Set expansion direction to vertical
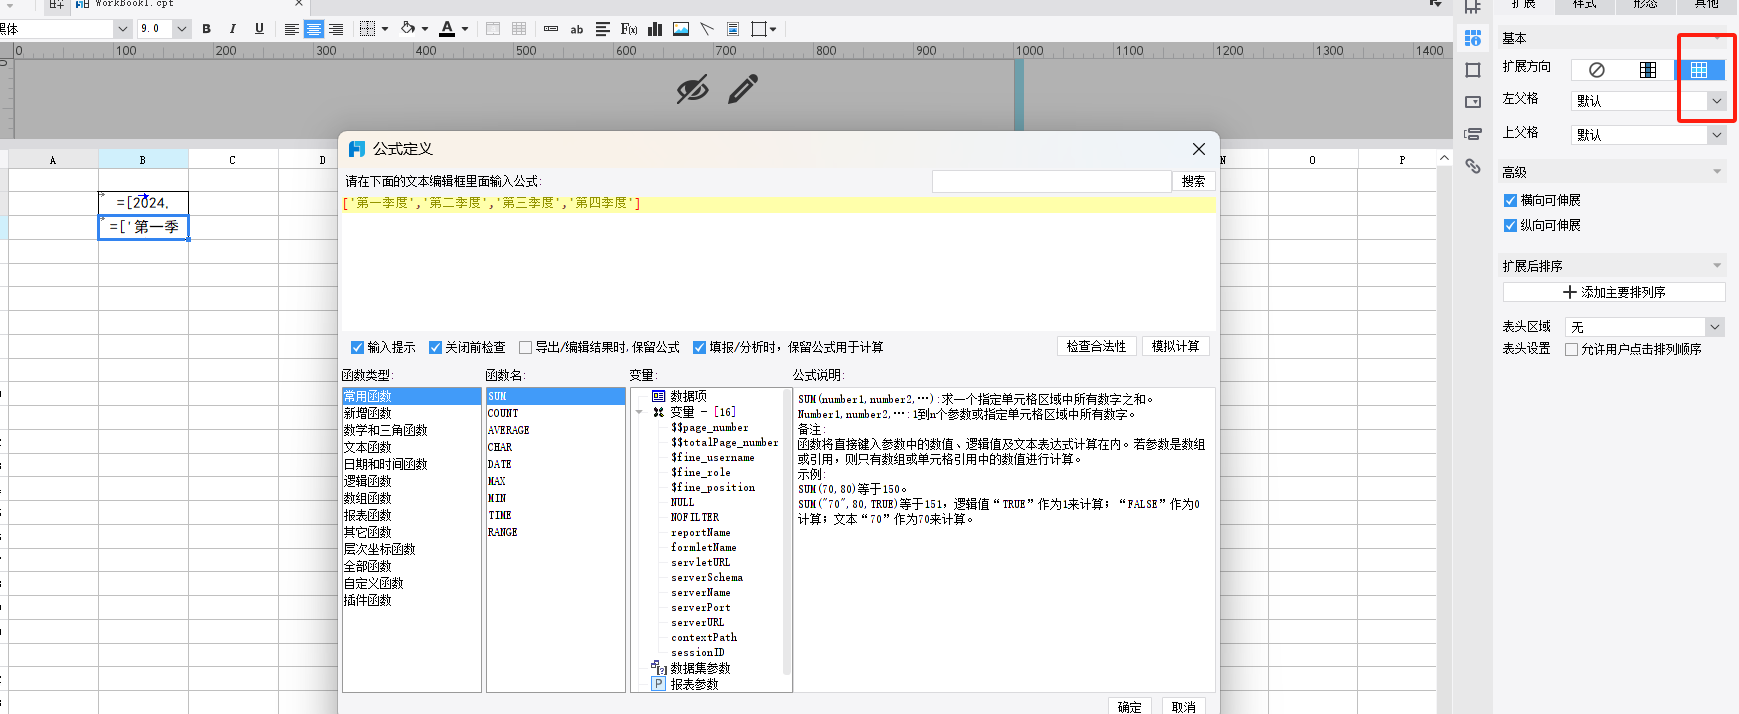The image size is (1739, 714). pyautogui.click(x=1648, y=70)
